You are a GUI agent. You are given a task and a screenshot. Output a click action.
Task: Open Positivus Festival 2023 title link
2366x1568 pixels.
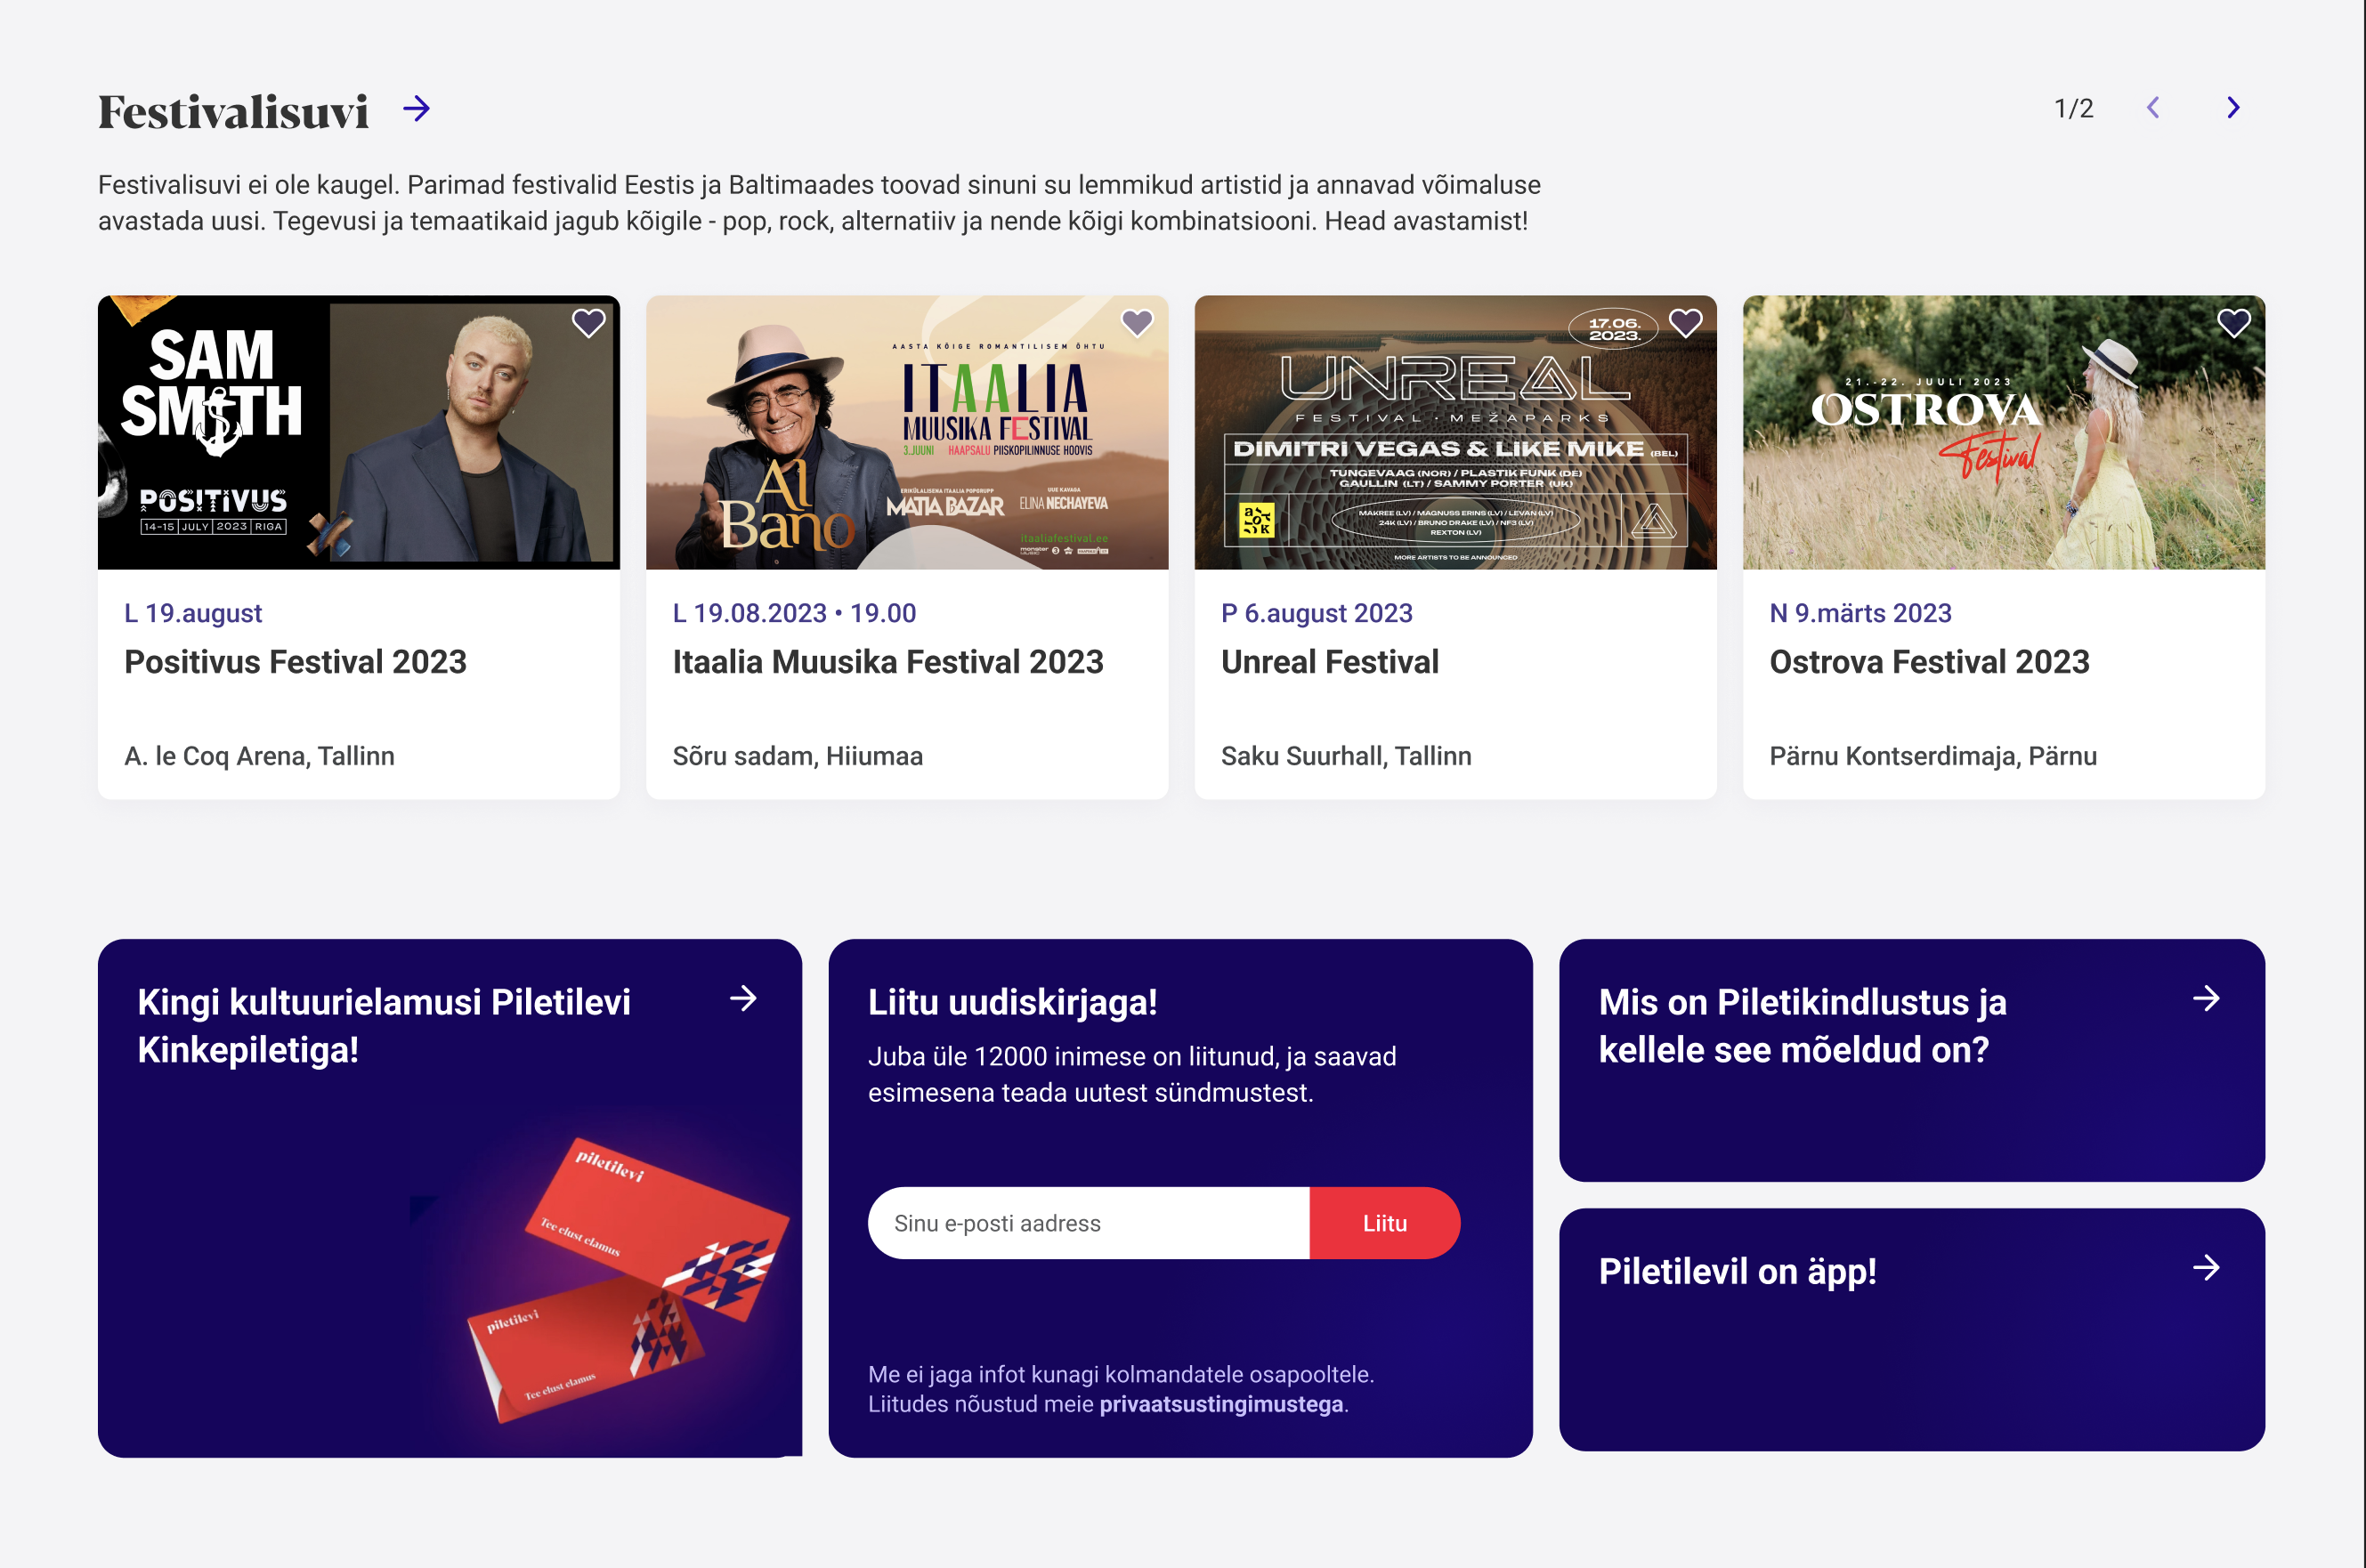[x=295, y=662]
